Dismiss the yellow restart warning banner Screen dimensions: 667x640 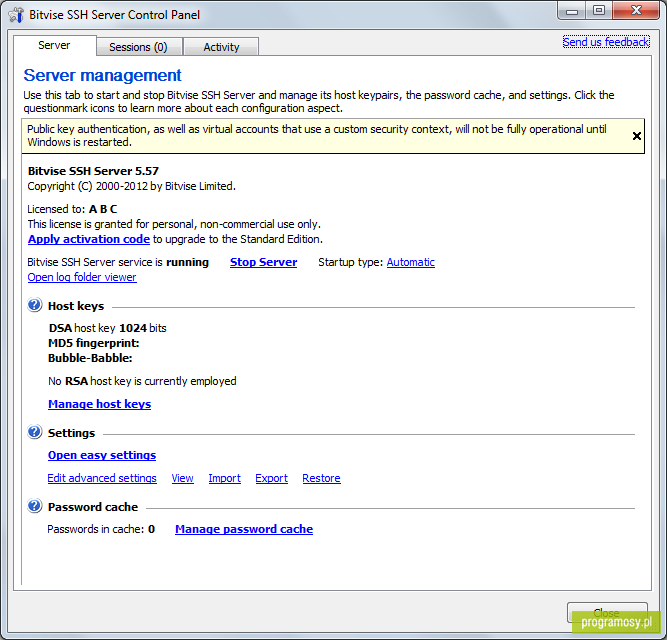(636, 136)
